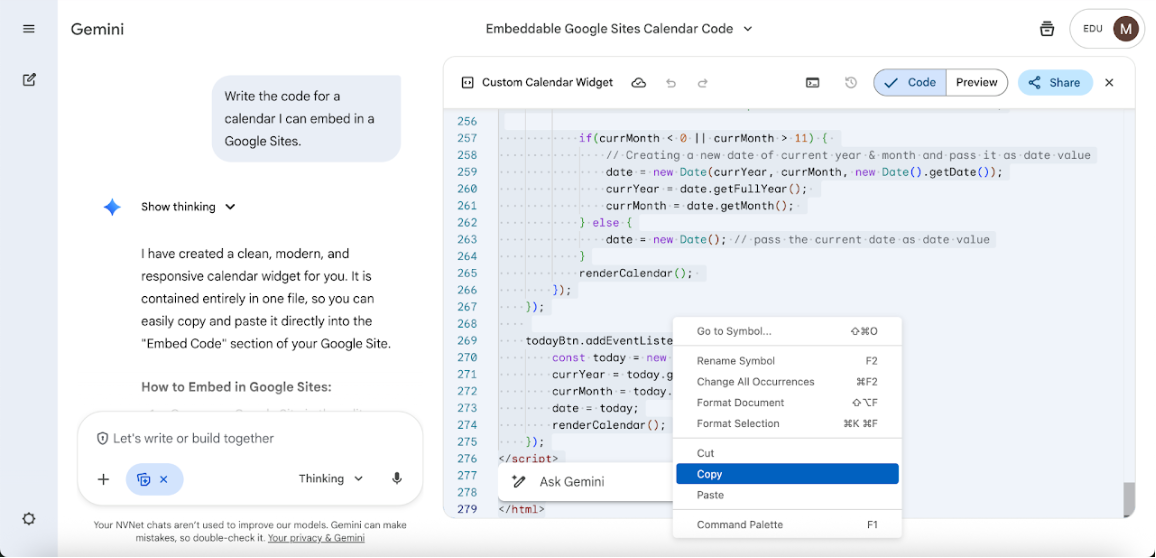
Task: Click the Gemini logo text
Action: coord(97,29)
